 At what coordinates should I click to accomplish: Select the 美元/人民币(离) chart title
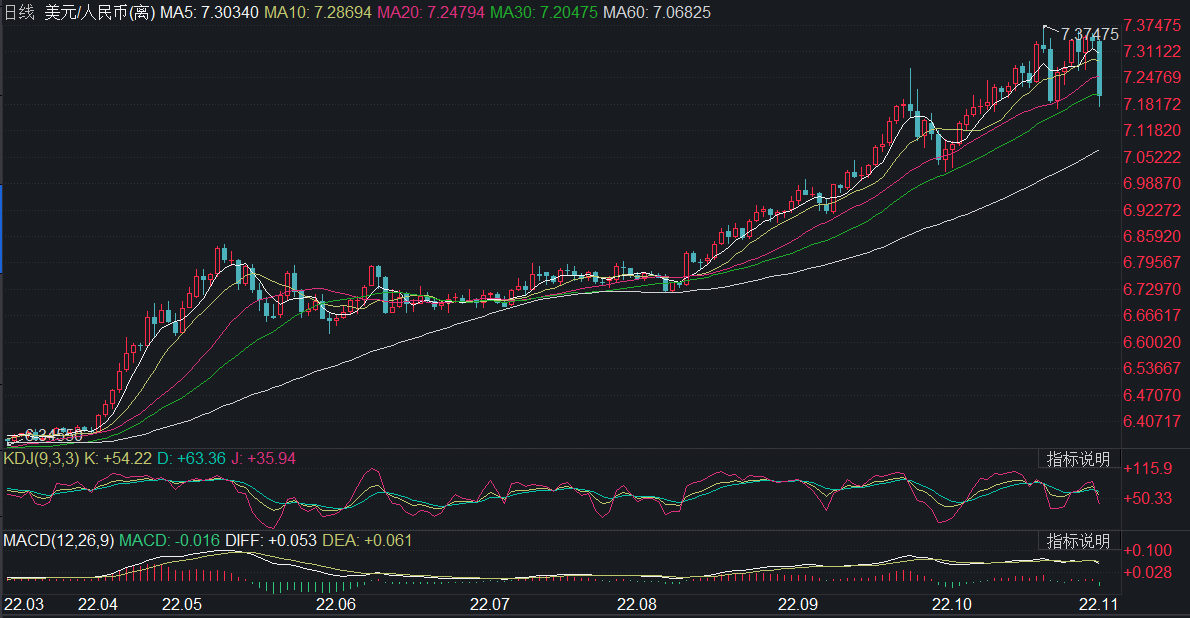coord(99,10)
